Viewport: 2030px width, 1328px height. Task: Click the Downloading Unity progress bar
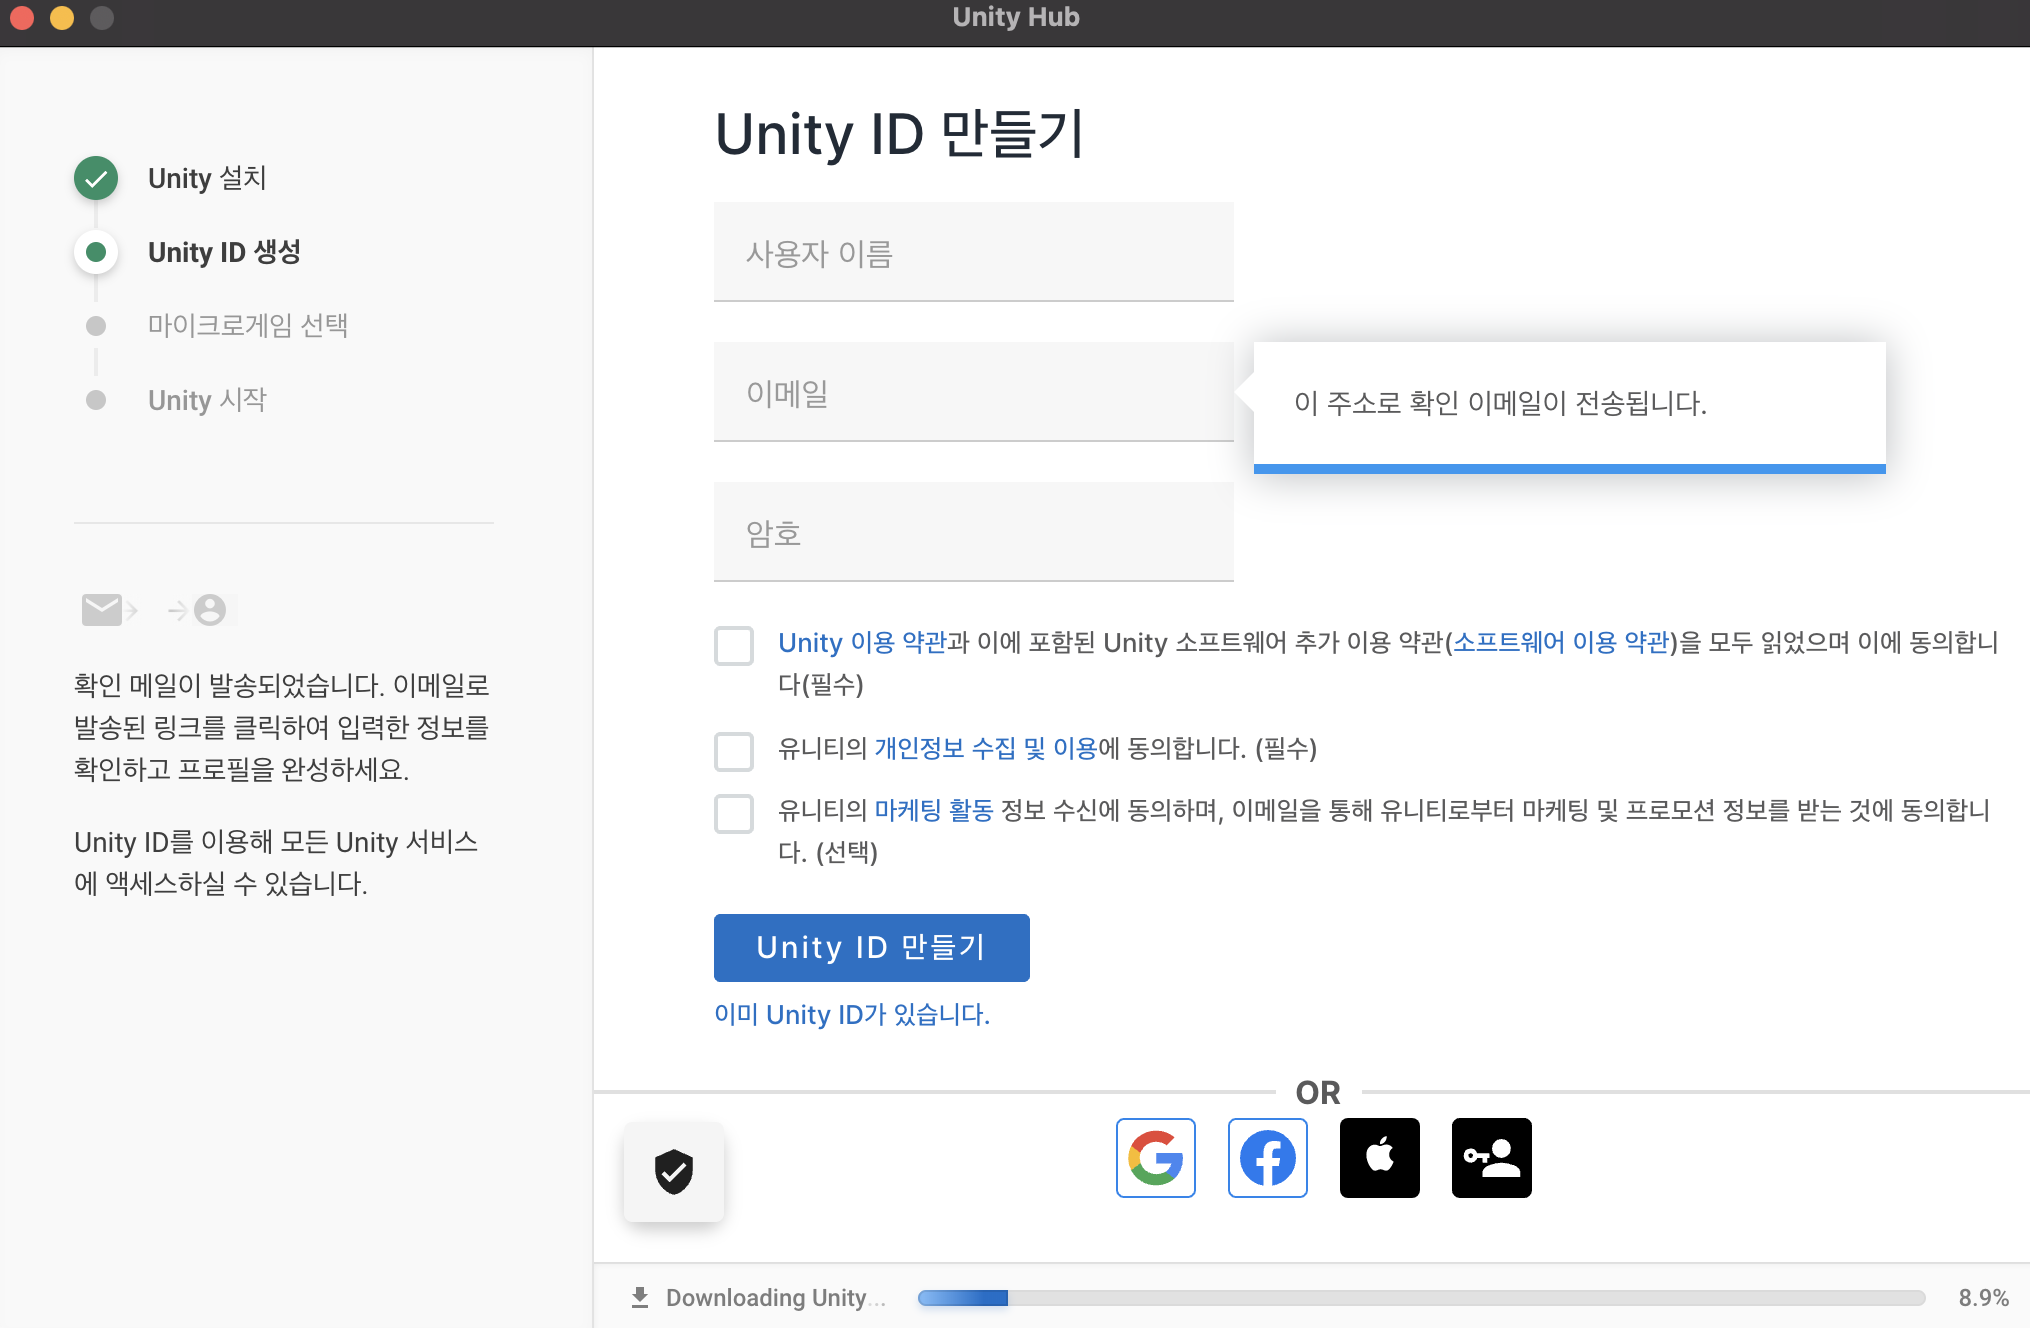pyautogui.click(x=1420, y=1298)
